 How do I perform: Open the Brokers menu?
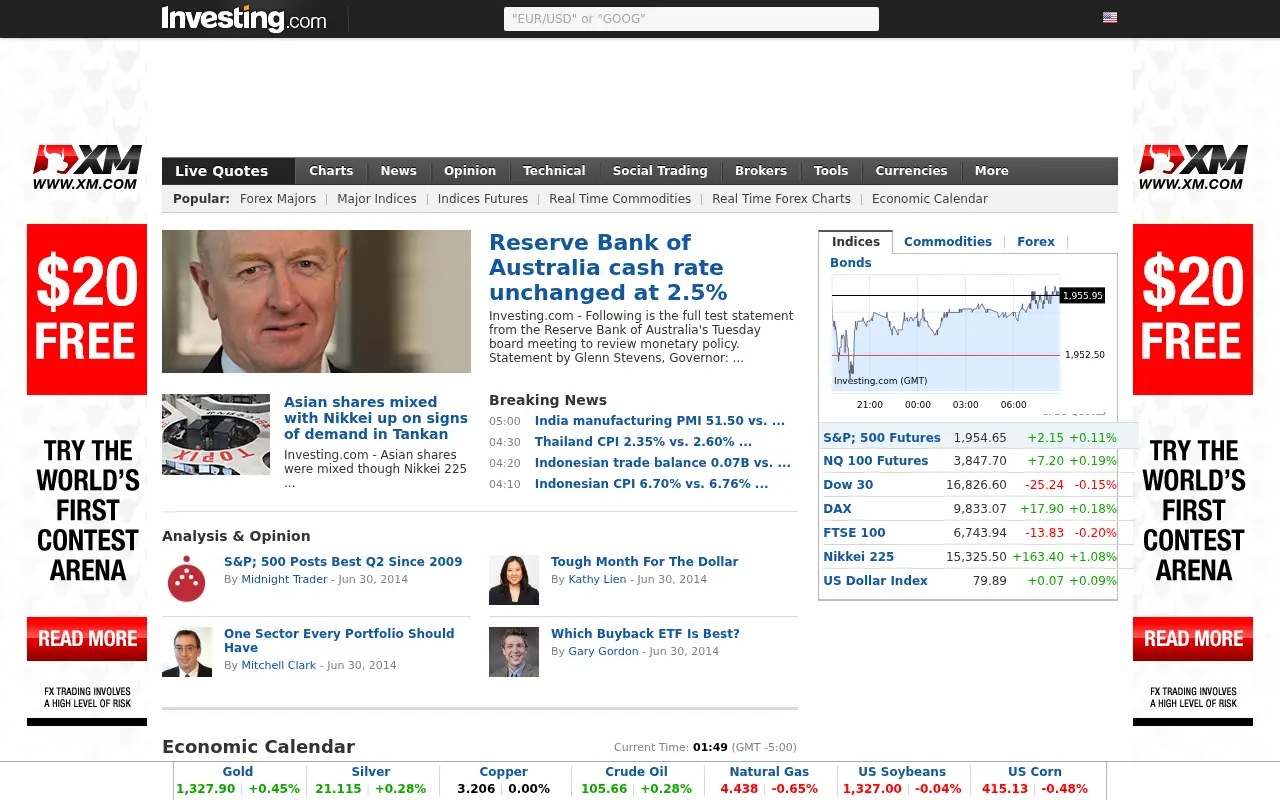coord(761,171)
